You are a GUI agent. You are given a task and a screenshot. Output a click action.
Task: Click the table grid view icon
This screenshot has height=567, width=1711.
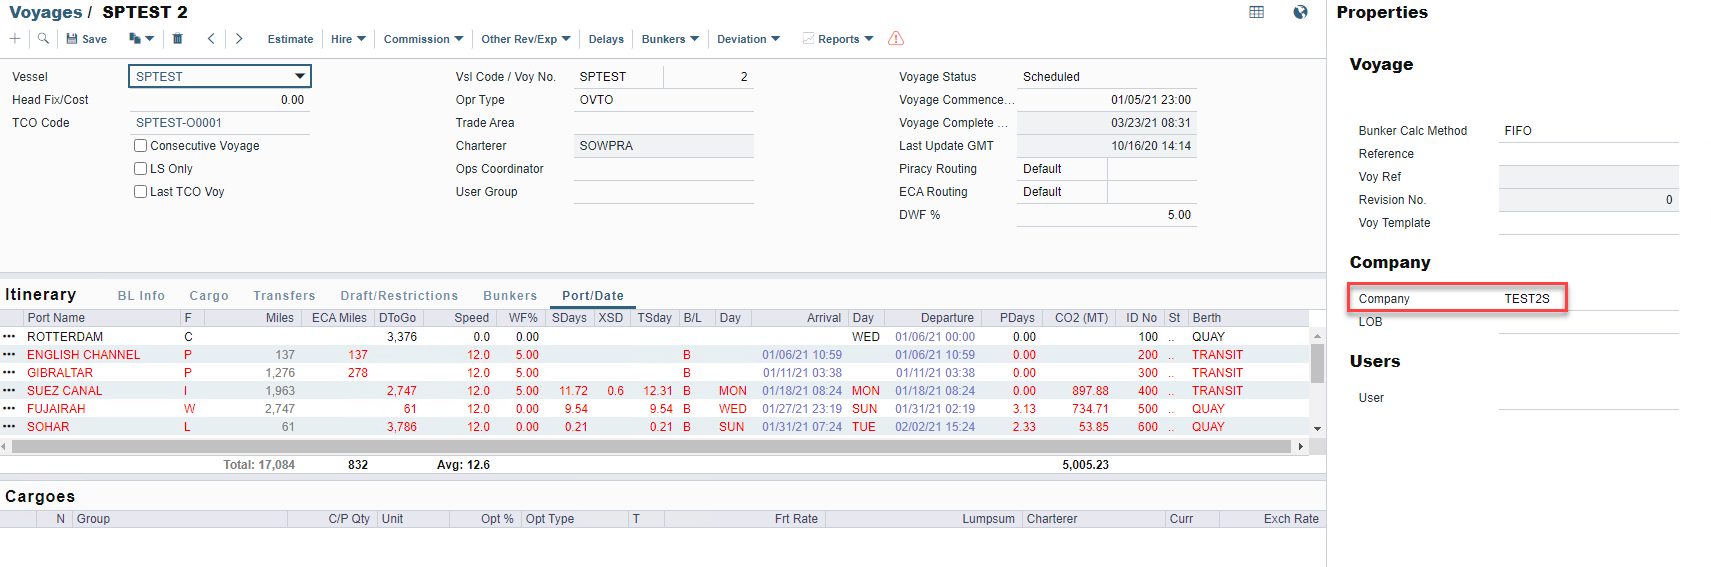(1257, 12)
